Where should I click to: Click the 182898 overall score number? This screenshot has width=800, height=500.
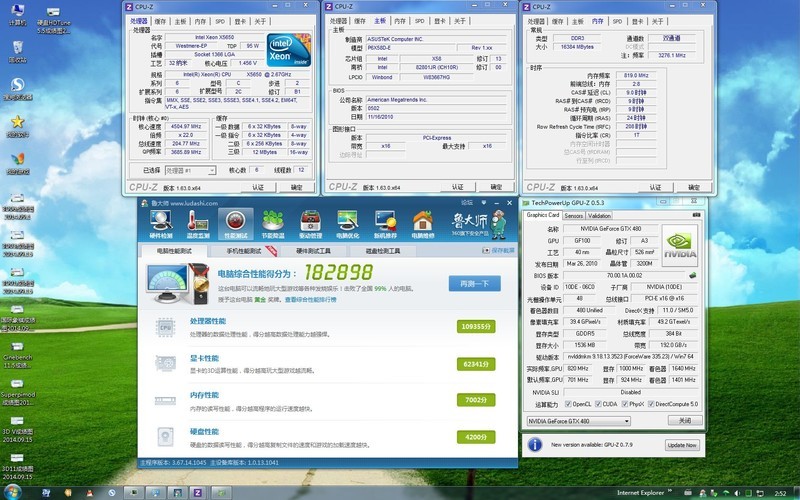click(x=339, y=272)
